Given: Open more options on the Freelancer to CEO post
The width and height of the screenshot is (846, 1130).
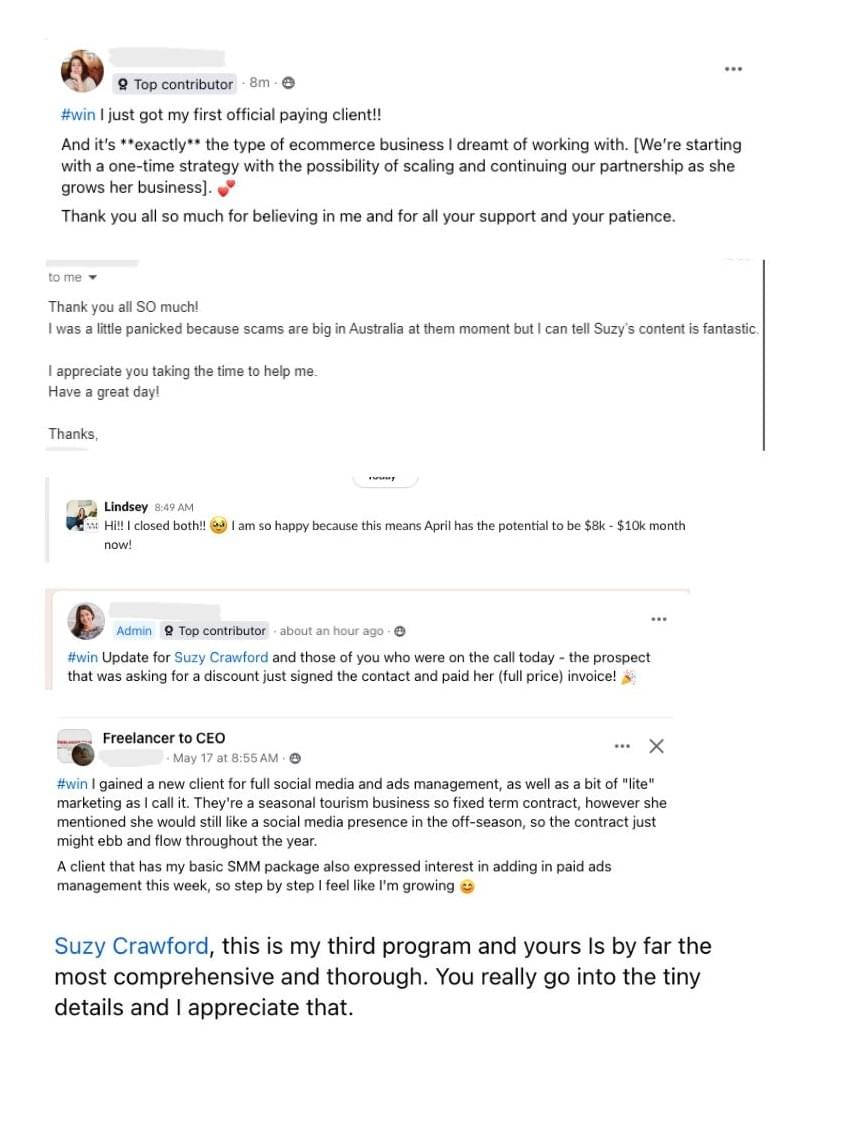Looking at the screenshot, I should (x=622, y=746).
